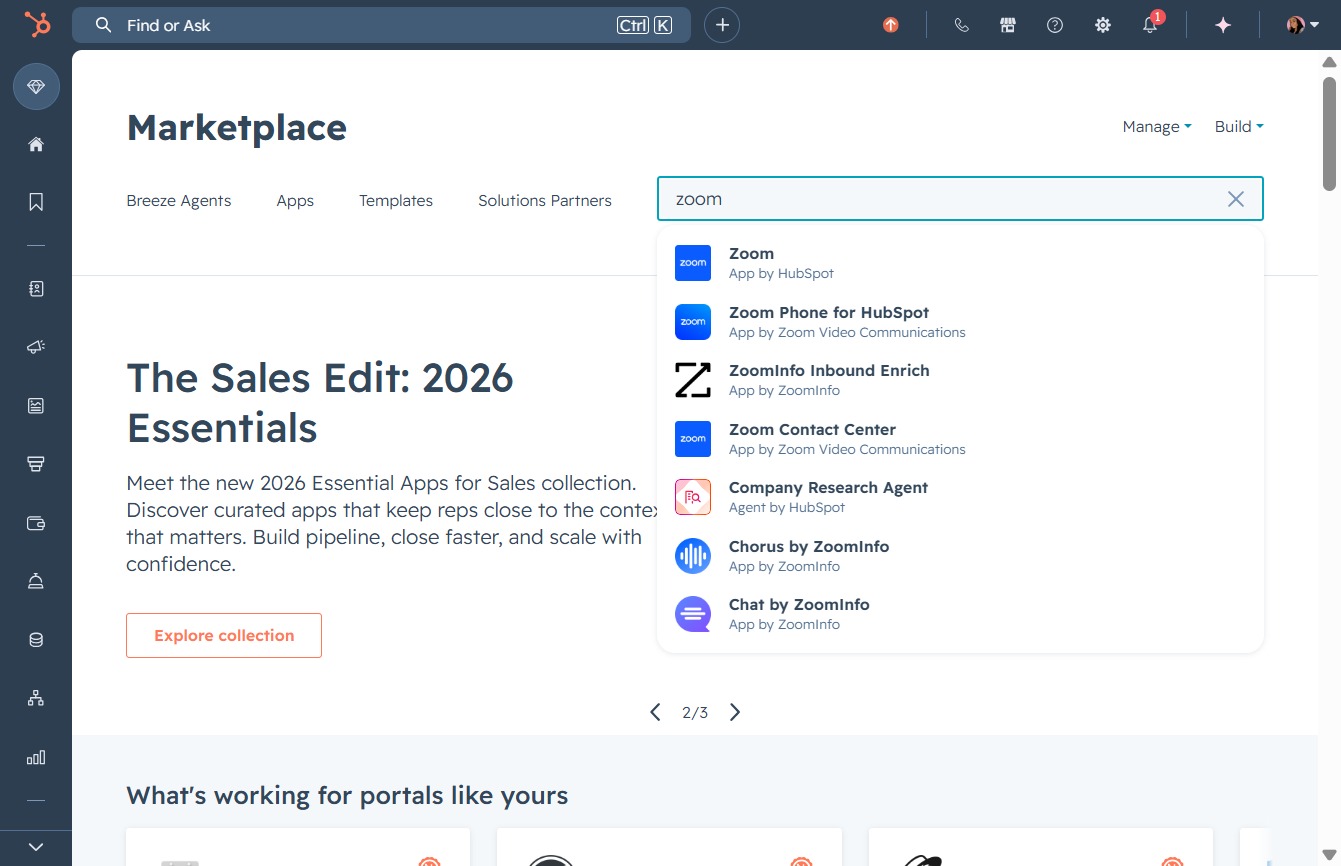
Task: Switch to the Breeze Agents tab
Action: pos(178,200)
